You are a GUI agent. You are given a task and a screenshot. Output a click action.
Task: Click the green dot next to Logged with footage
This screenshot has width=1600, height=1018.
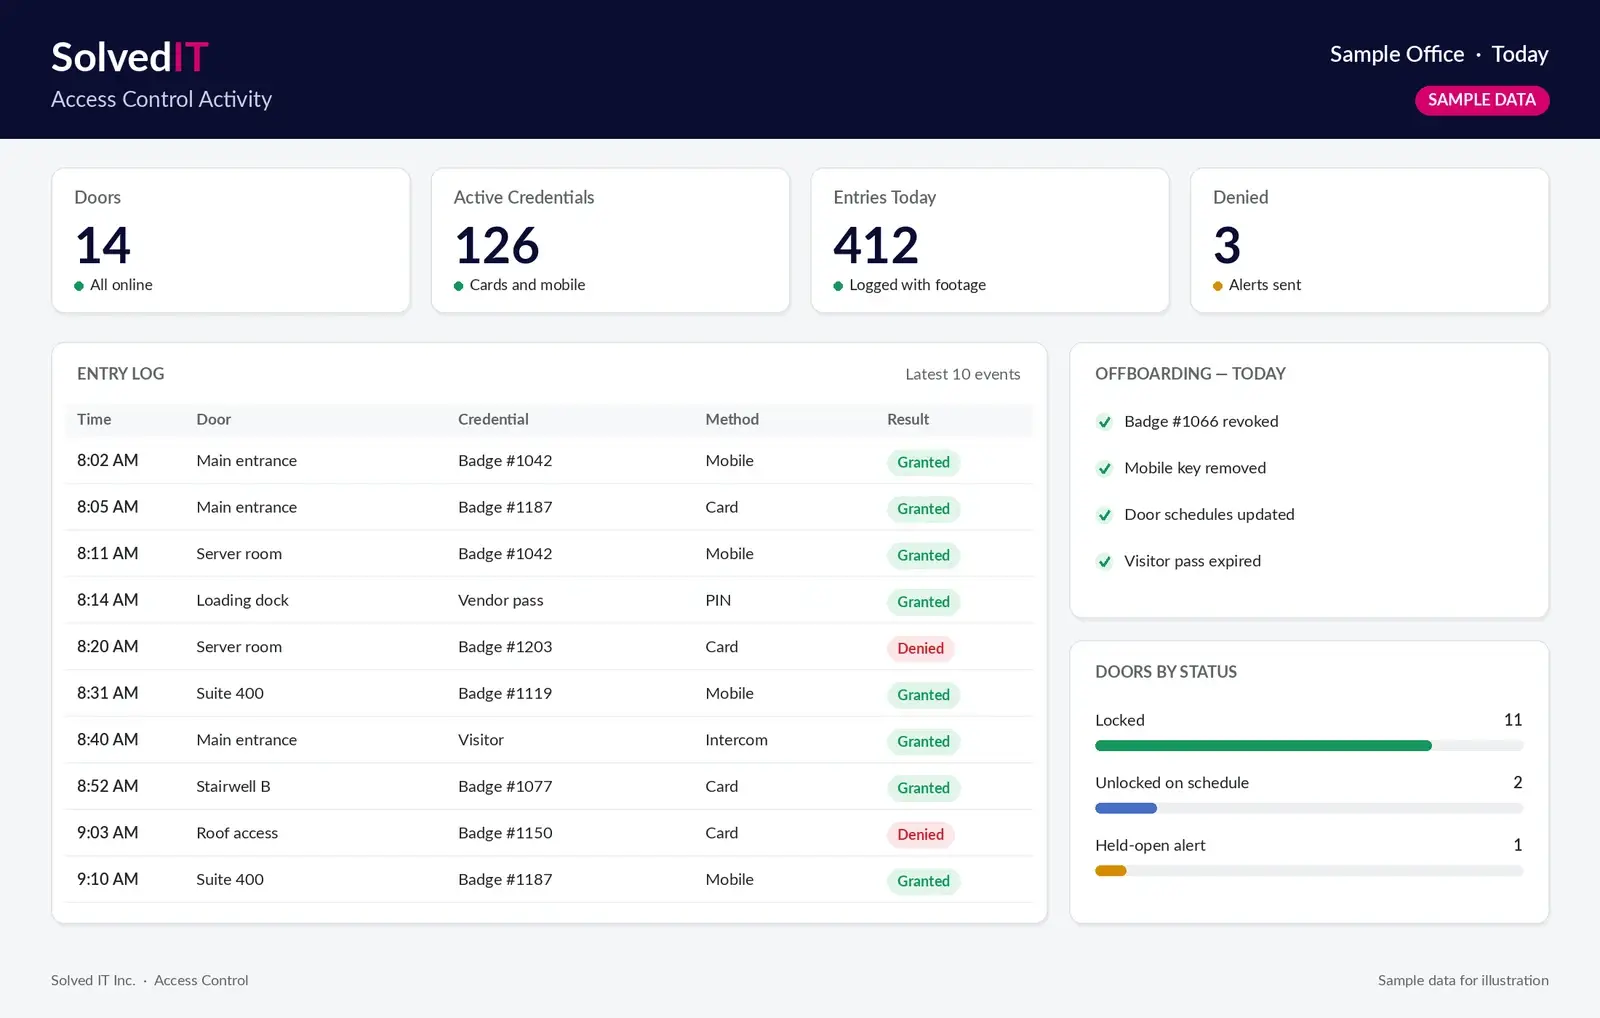pyautogui.click(x=838, y=286)
